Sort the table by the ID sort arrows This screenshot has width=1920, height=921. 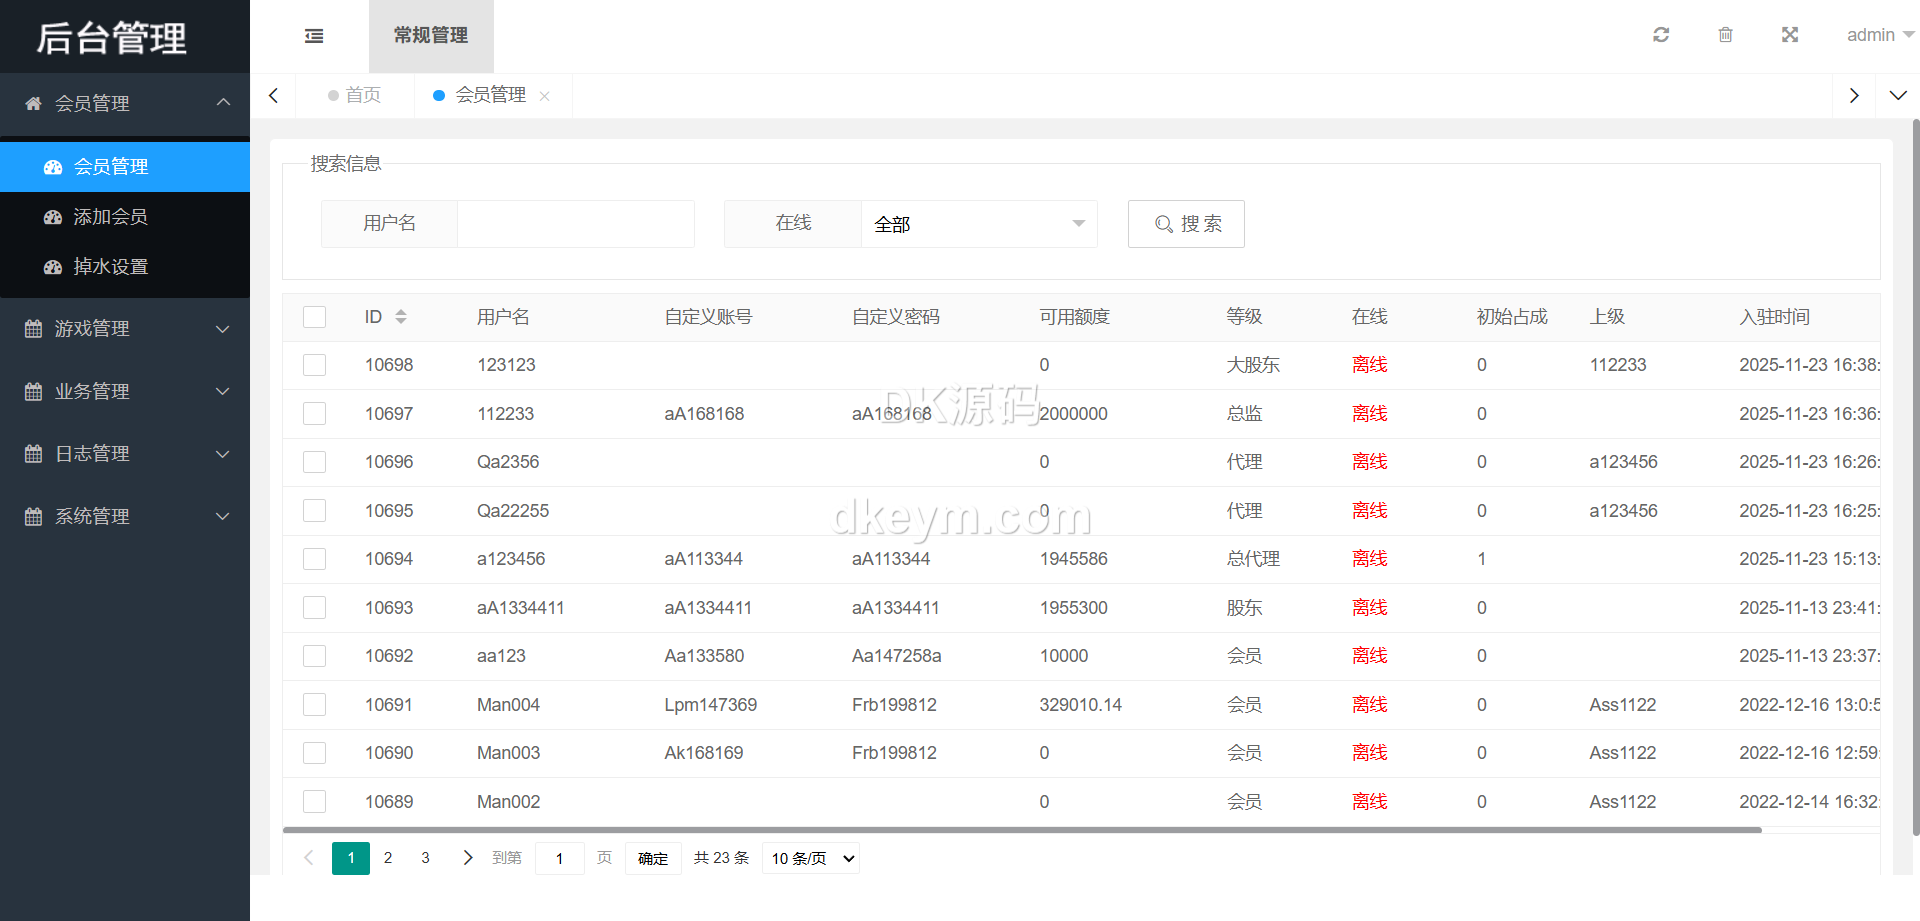click(x=401, y=317)
